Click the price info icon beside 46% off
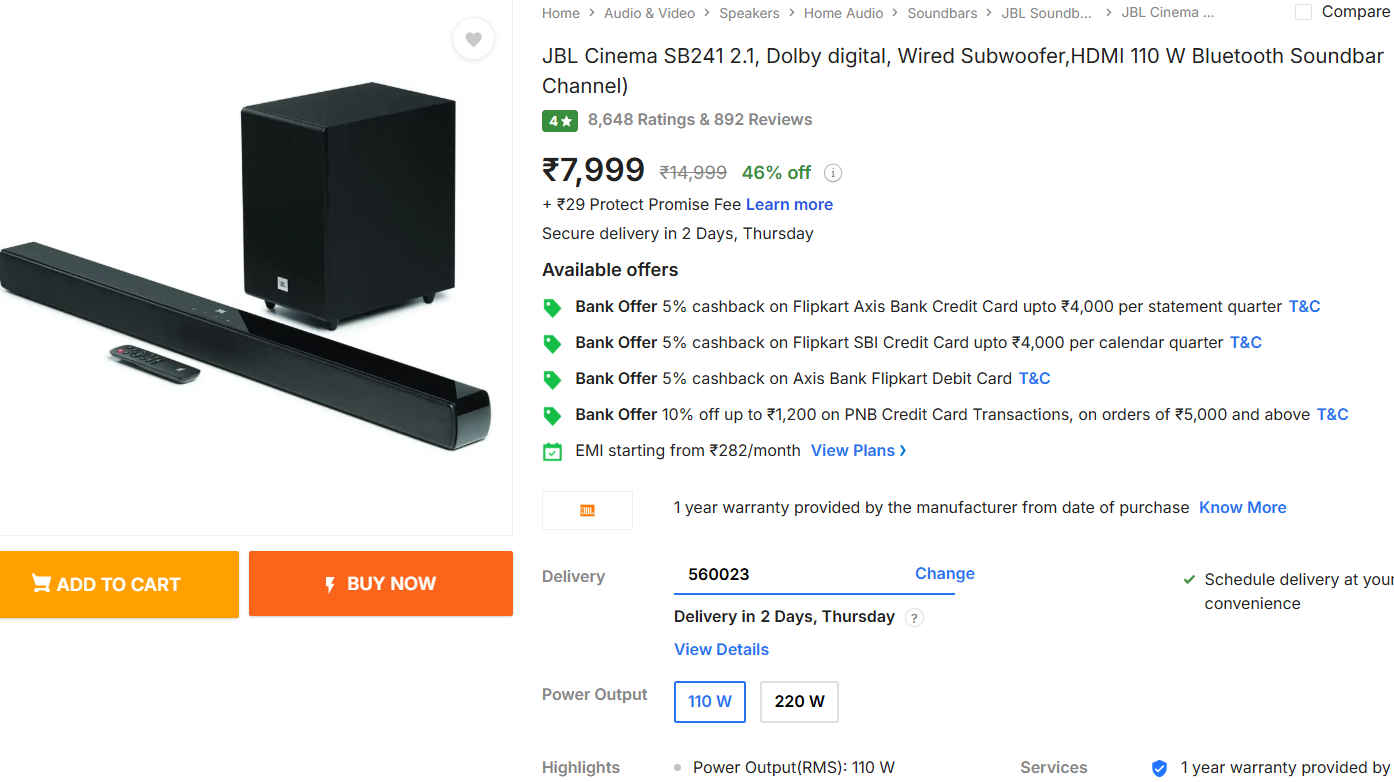The image size is (1394, 782). 832,173
